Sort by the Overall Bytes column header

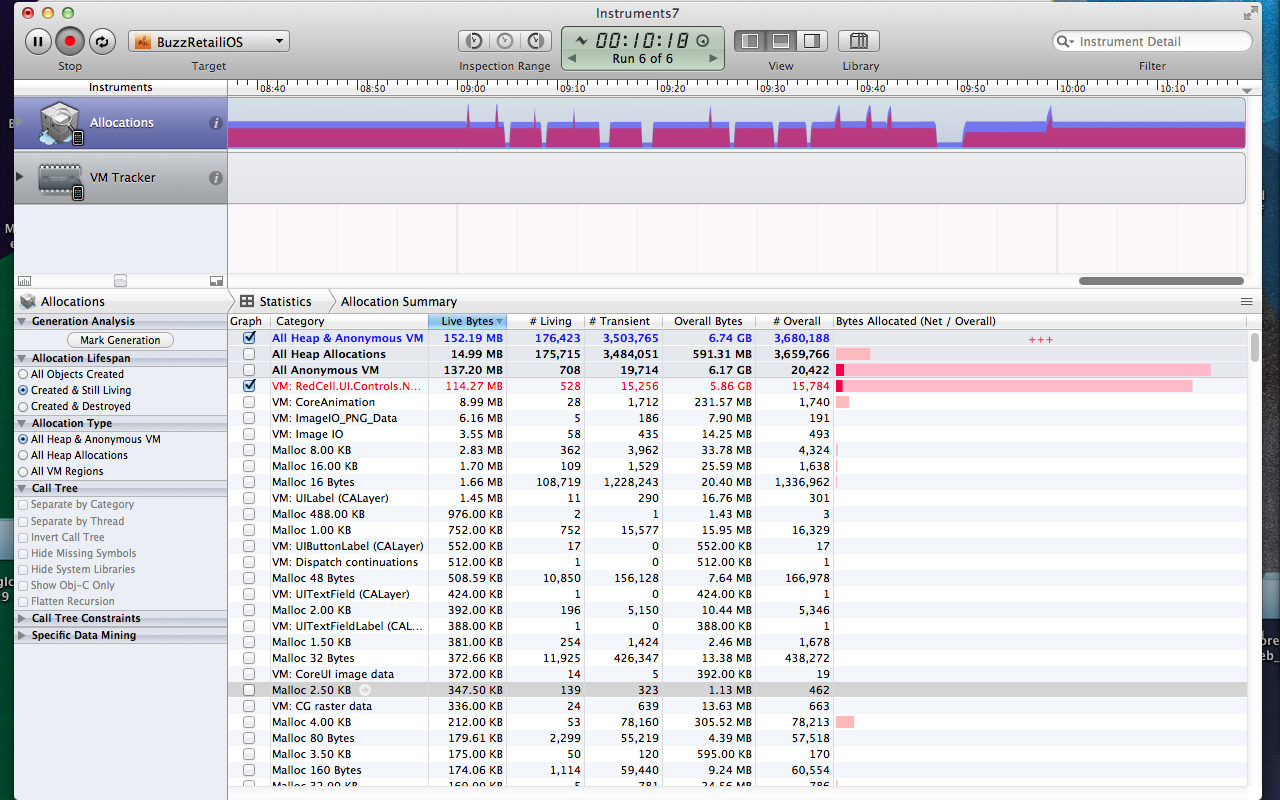(x=708, y=321)
